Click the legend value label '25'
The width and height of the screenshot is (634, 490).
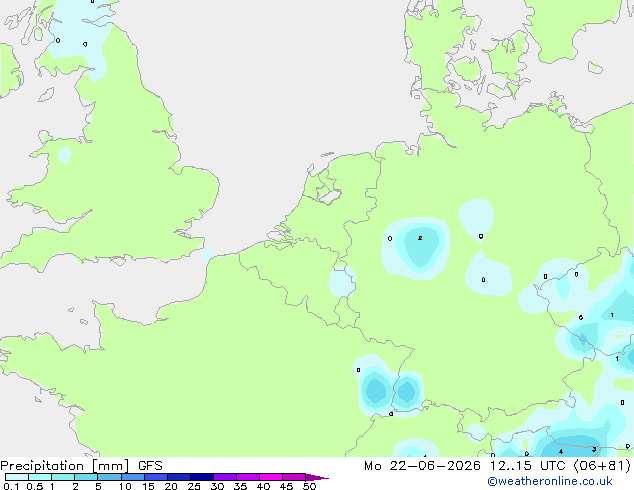(x=194, y=486)
